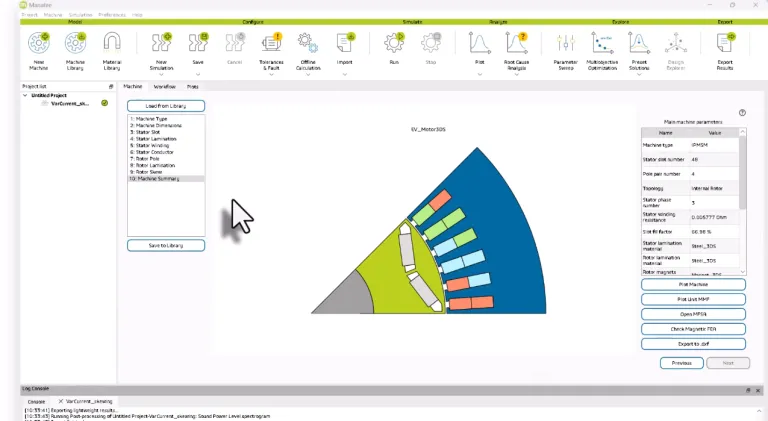This screenshot has width=768, height=421.
Task: Expand dropdown under Import
Action: point(345,74)
